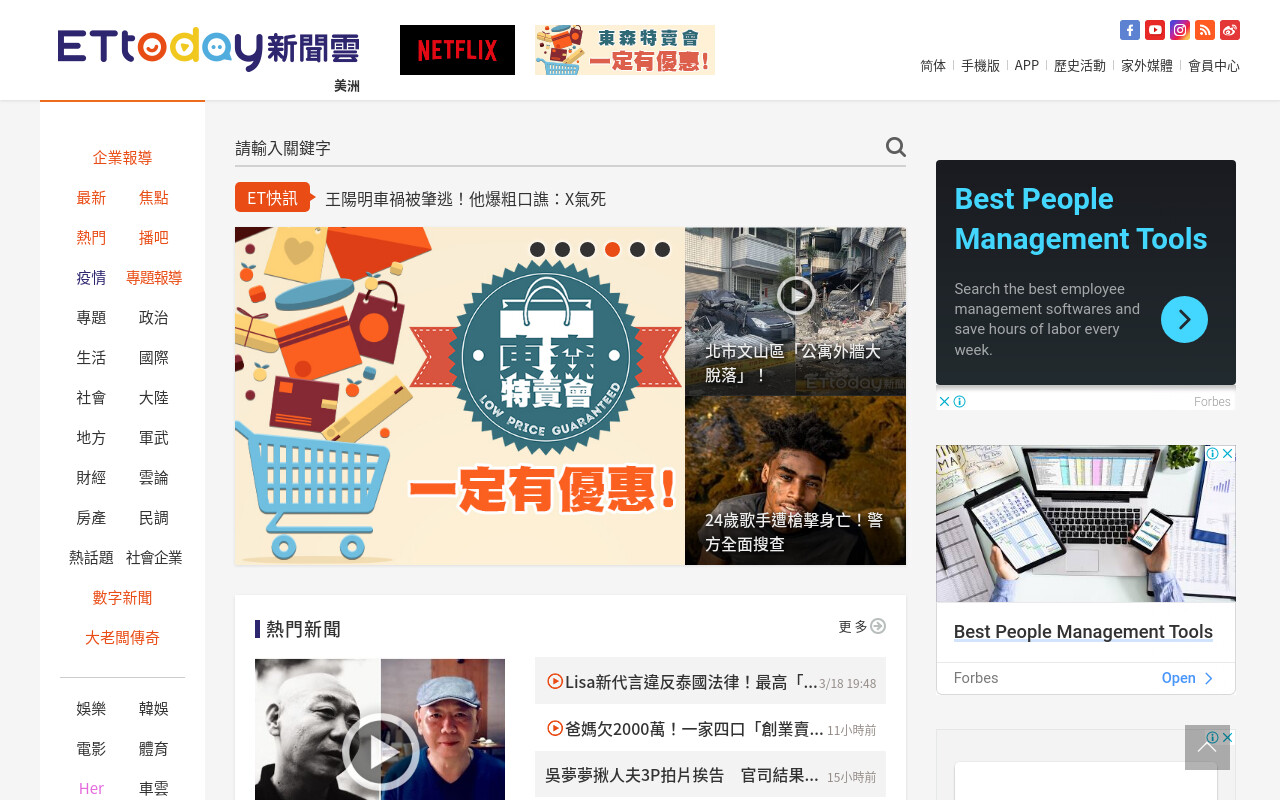1280x800 pixels.
Task: Click the 美洲 region label
Action: pyautogui.click(x=347, y=86)
